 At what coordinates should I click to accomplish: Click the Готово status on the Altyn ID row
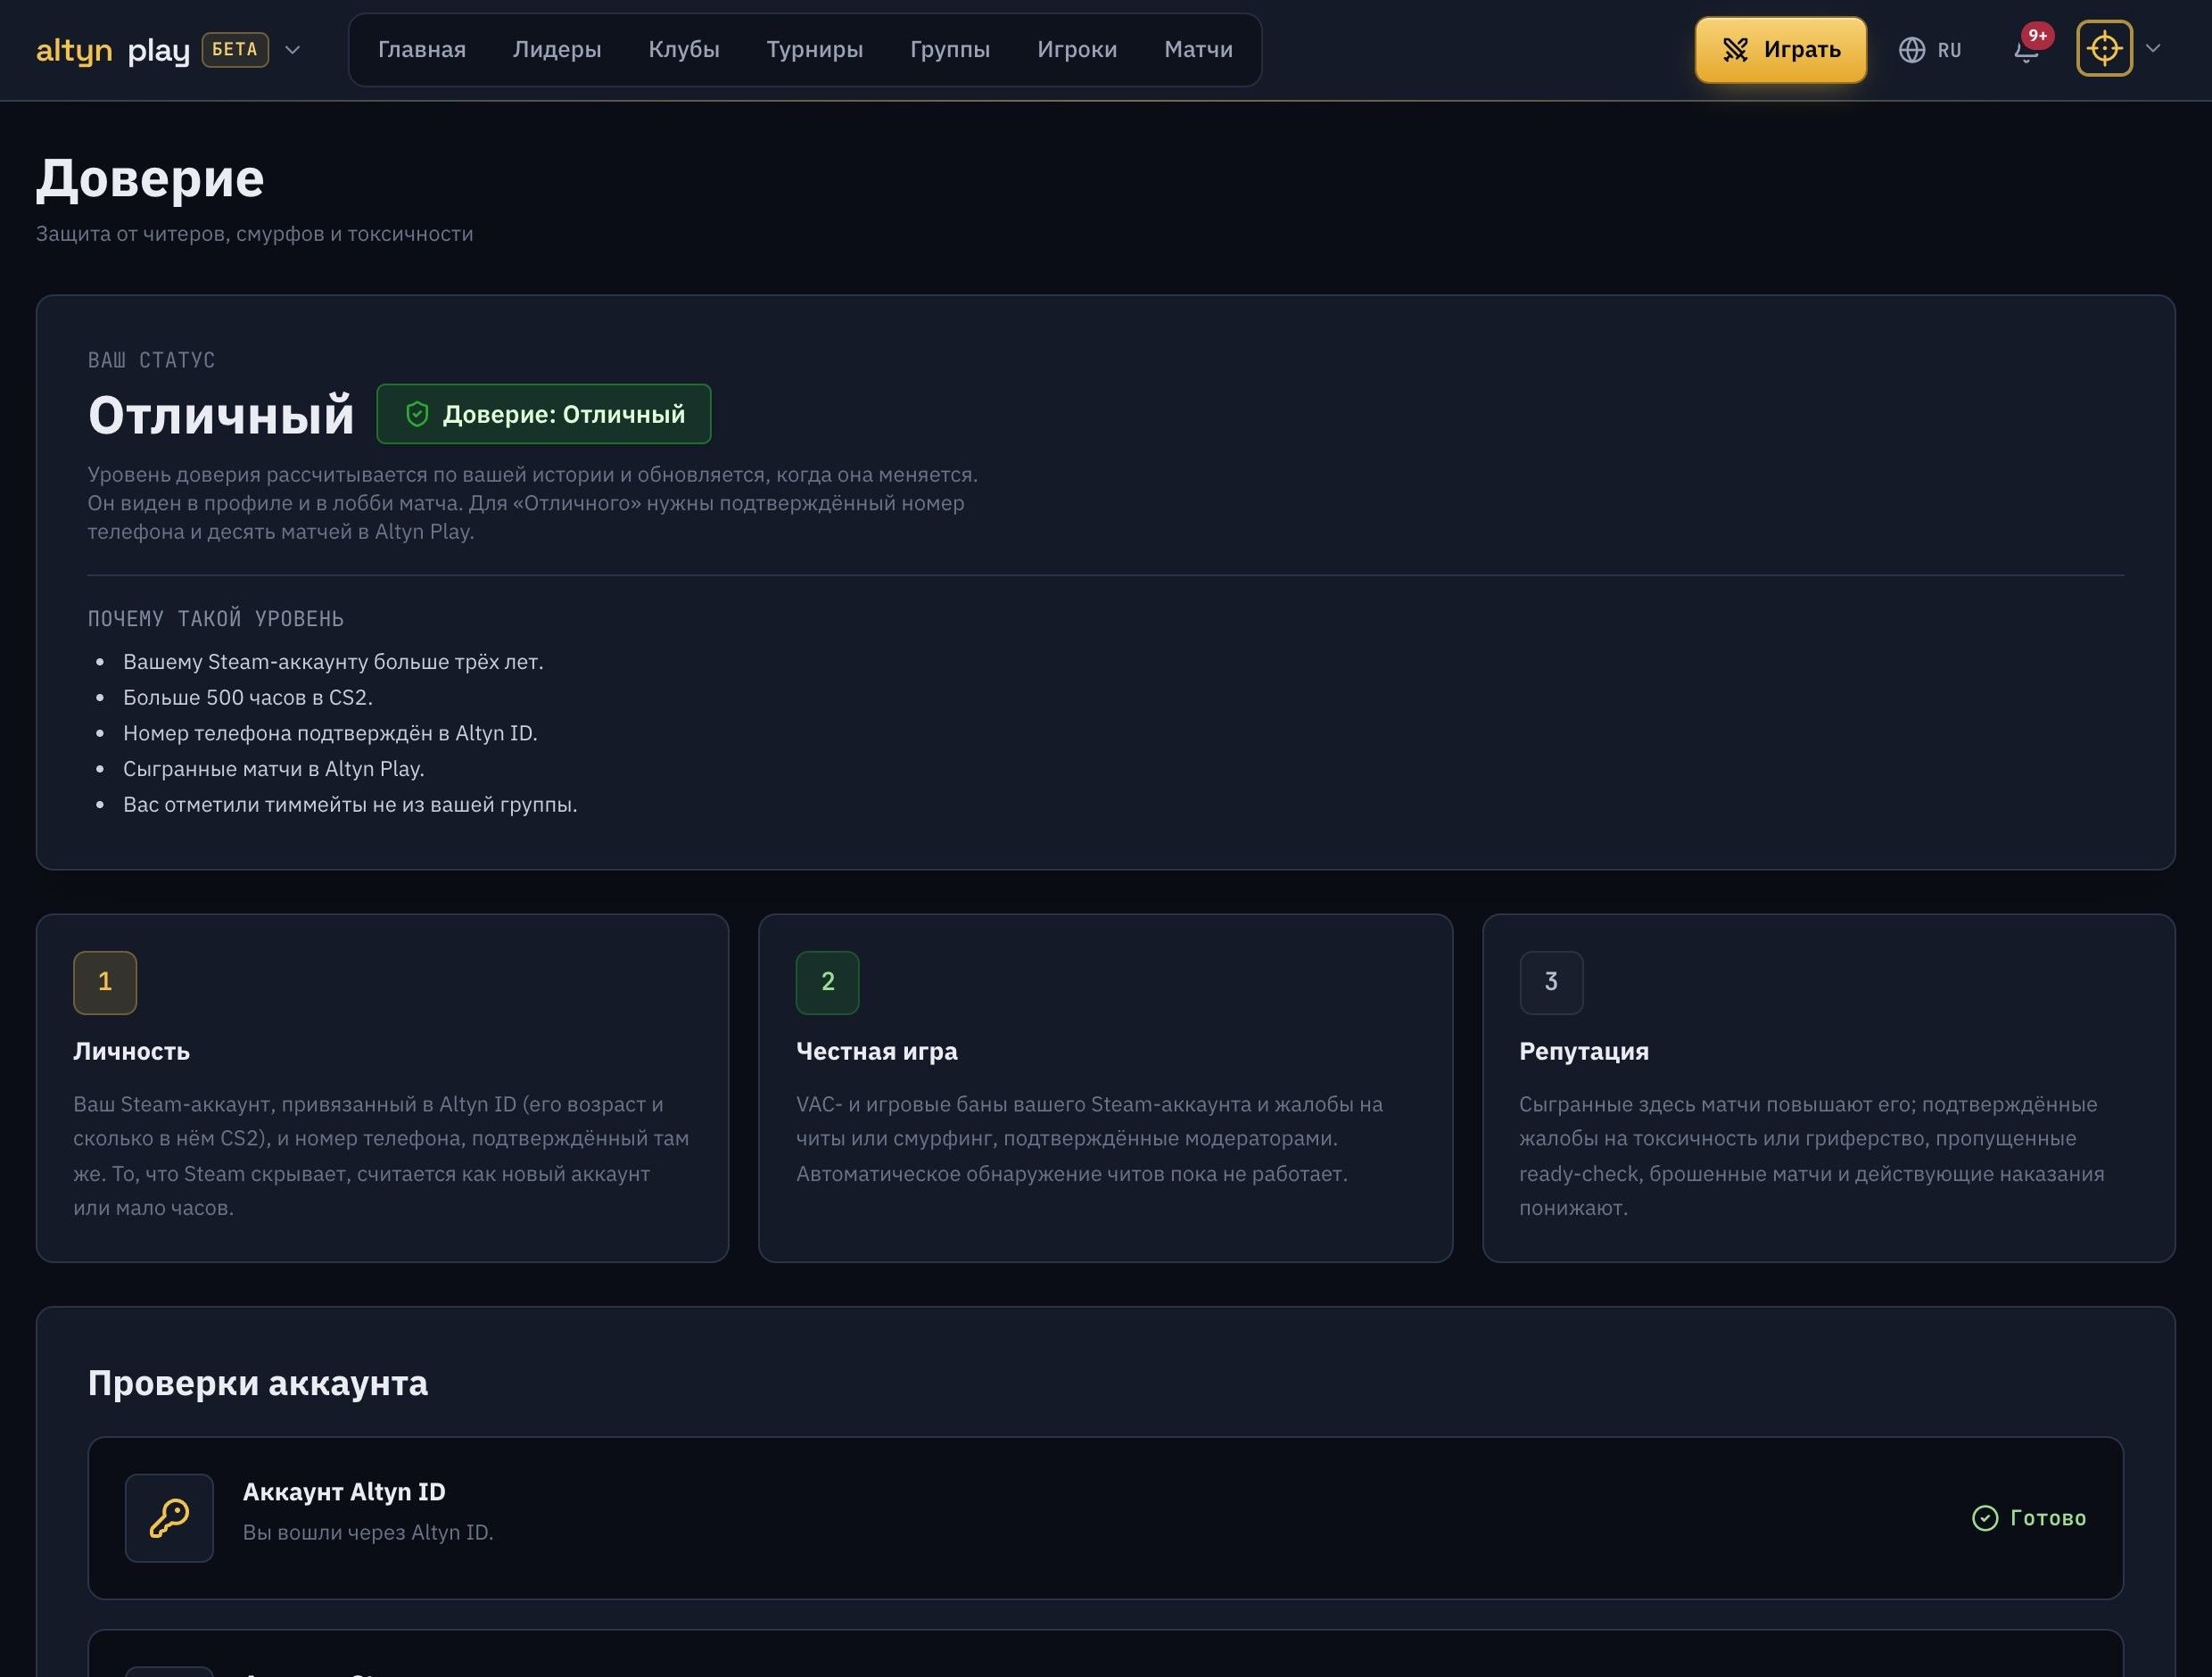(2029, 1518)
